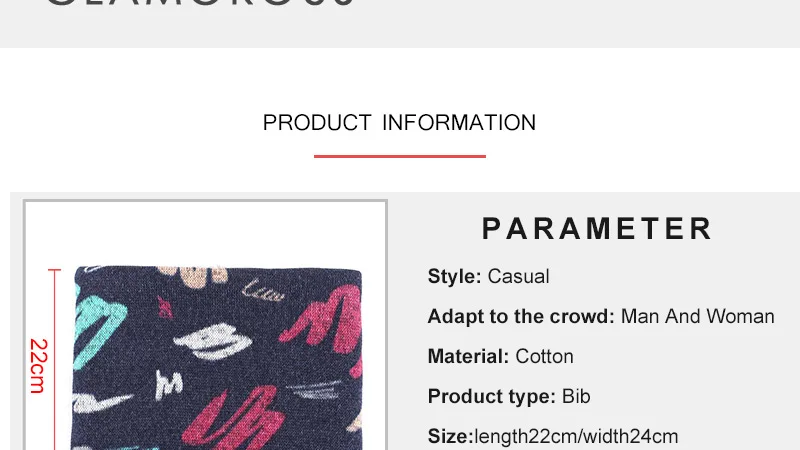Click the PRODUCT INFORMATION heading
The image size is (800, 450).
coord(399,123)
